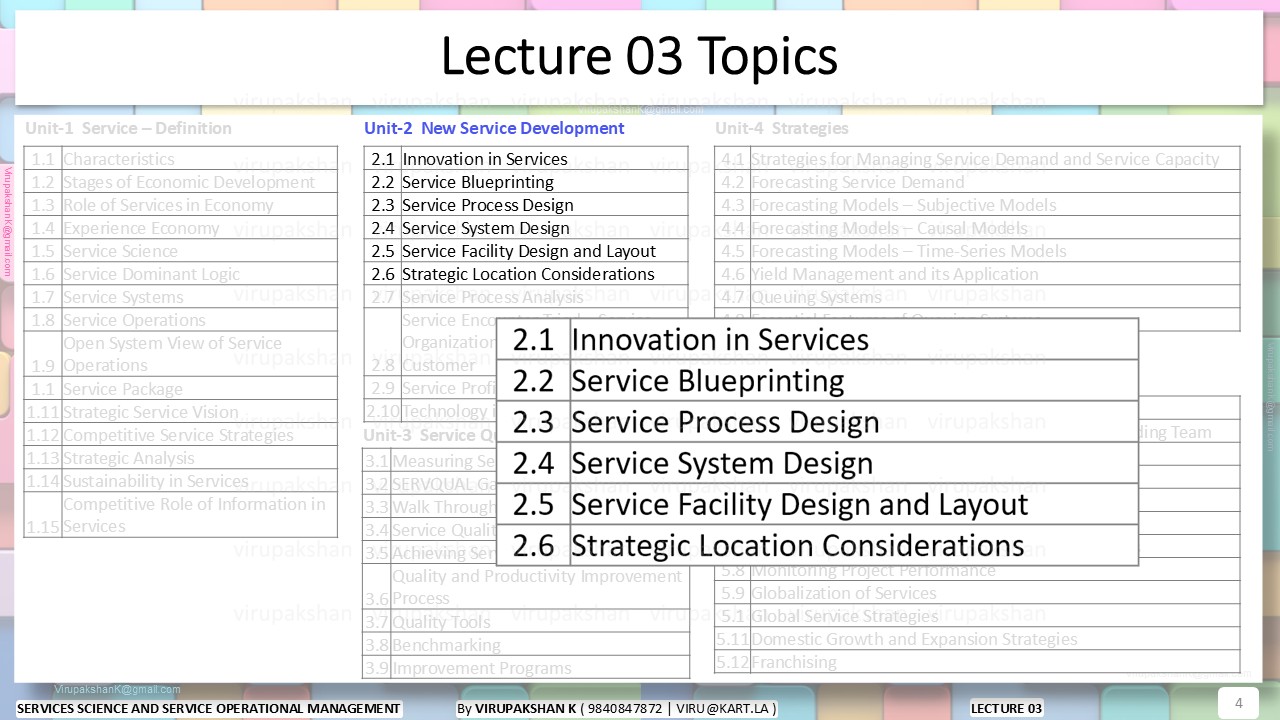This screenshot has width=1280, height=720.
Task: Select the "Unit-2 New Service Development" heading
Action: [494, 128]
